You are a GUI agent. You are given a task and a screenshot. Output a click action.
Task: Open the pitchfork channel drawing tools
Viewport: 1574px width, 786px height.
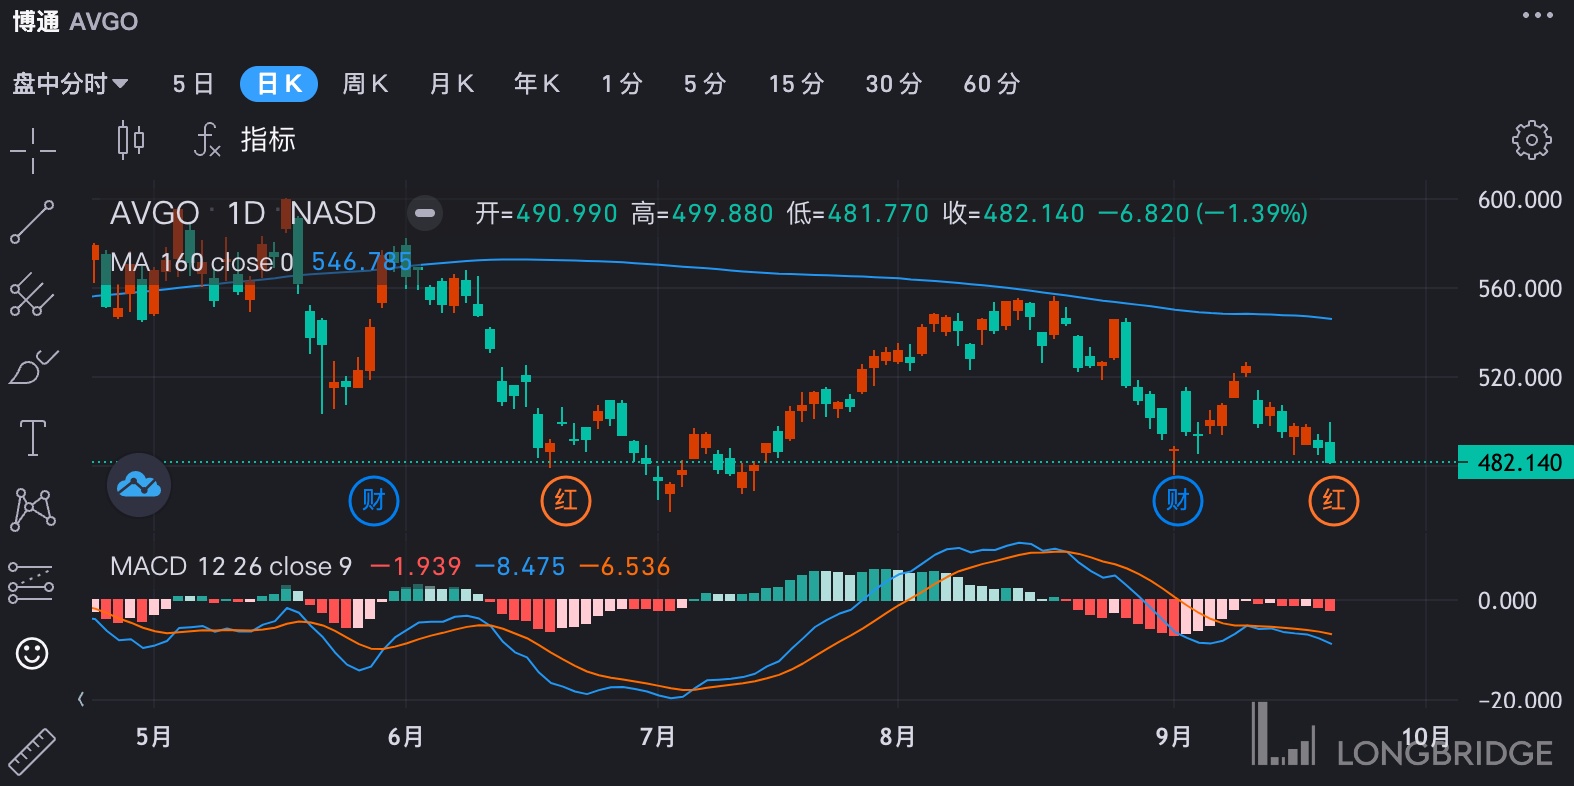[32, 294]
